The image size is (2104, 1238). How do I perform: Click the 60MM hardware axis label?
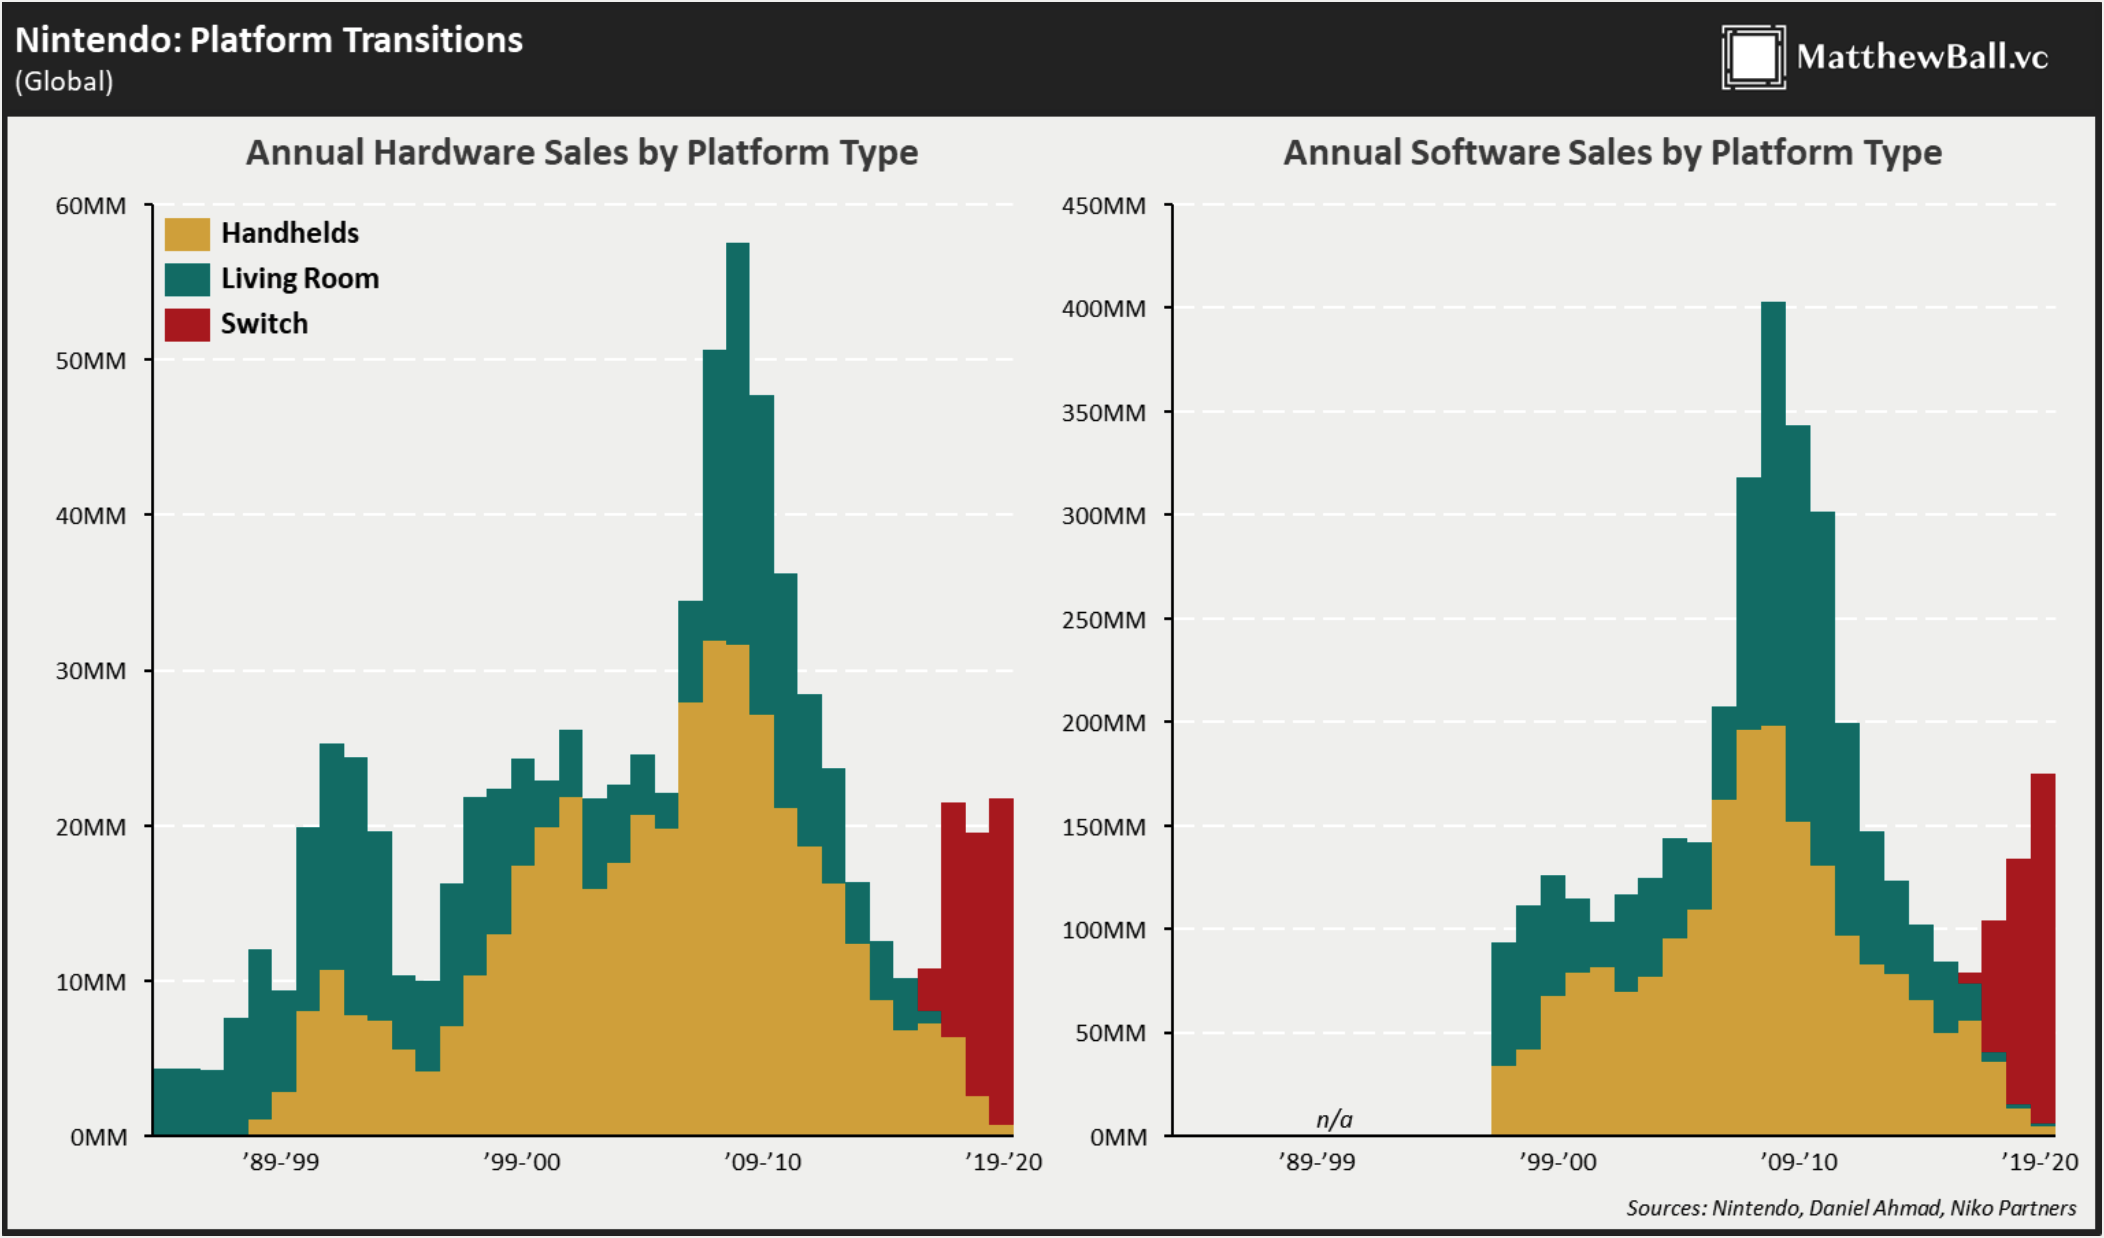tap(91, 206)
